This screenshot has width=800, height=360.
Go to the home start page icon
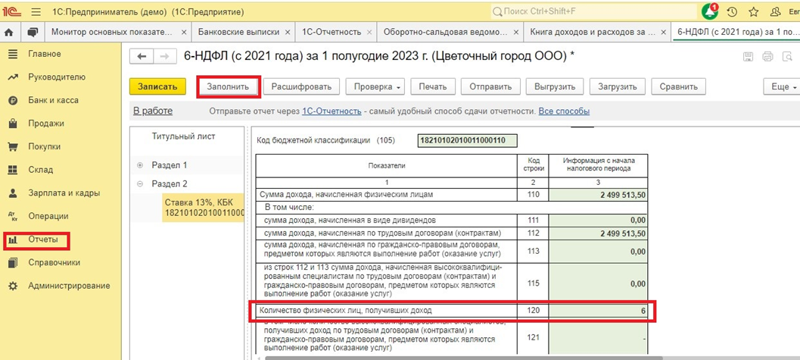9,32
